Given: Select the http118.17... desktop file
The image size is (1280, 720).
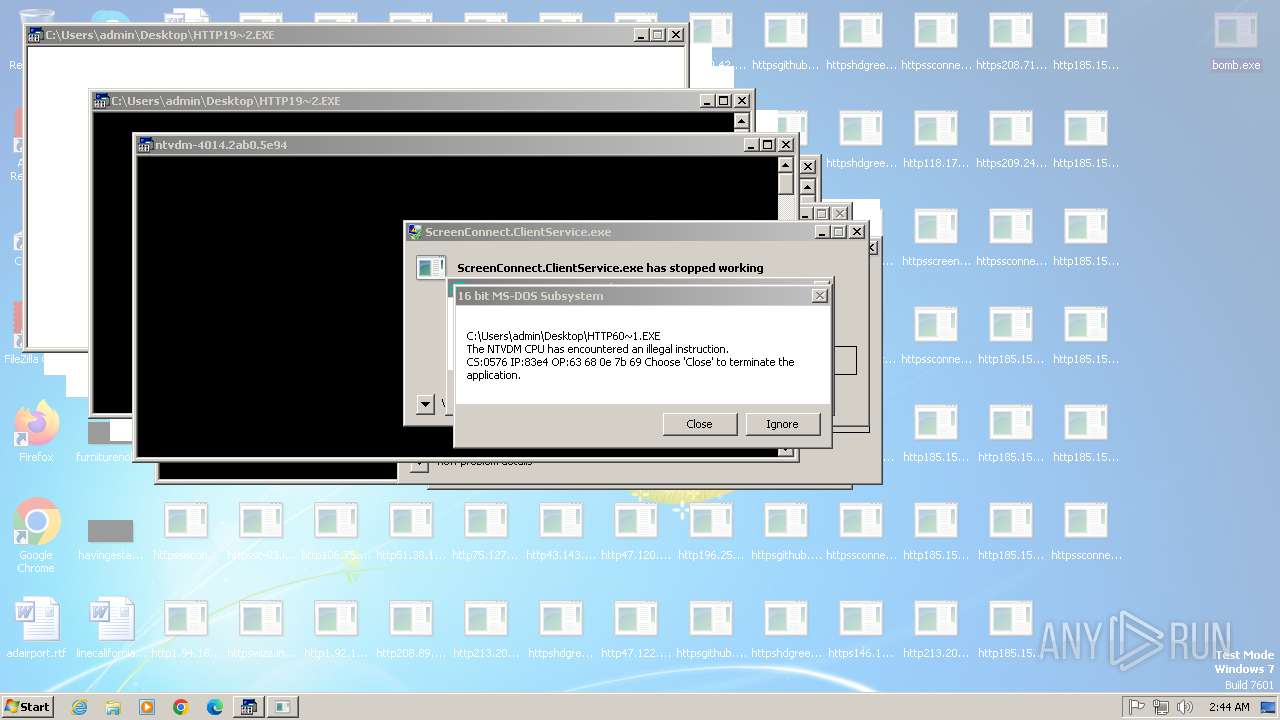Looking at the screenshot, I should (x=936, y=142).
